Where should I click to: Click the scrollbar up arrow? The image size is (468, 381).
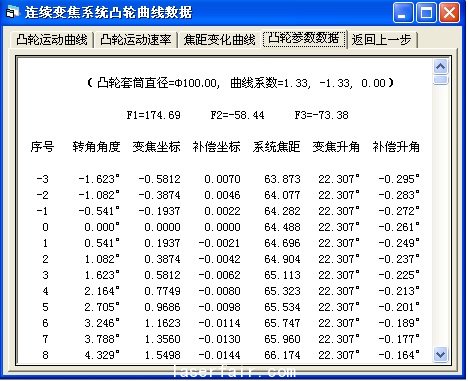(x=441, y=67)
